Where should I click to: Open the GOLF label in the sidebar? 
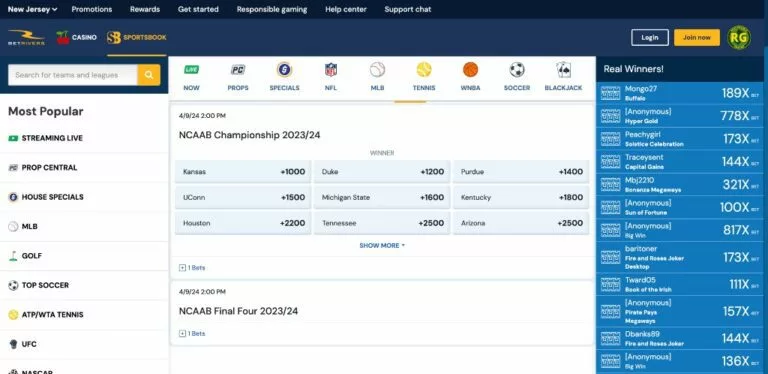(x=31, y=256)
